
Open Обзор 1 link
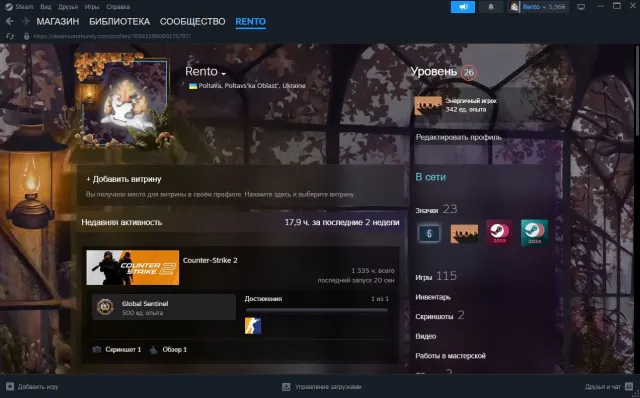175,349
